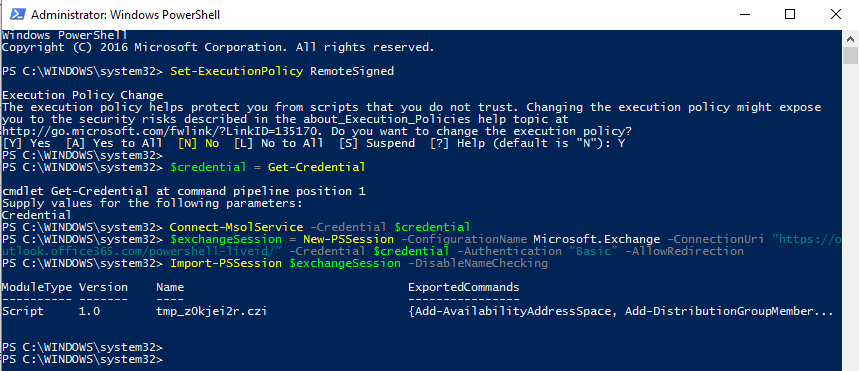Click the Connect-MsolService command text
Image resolution: width=859 pixels, height=371 pixels.
coord(237,227)
